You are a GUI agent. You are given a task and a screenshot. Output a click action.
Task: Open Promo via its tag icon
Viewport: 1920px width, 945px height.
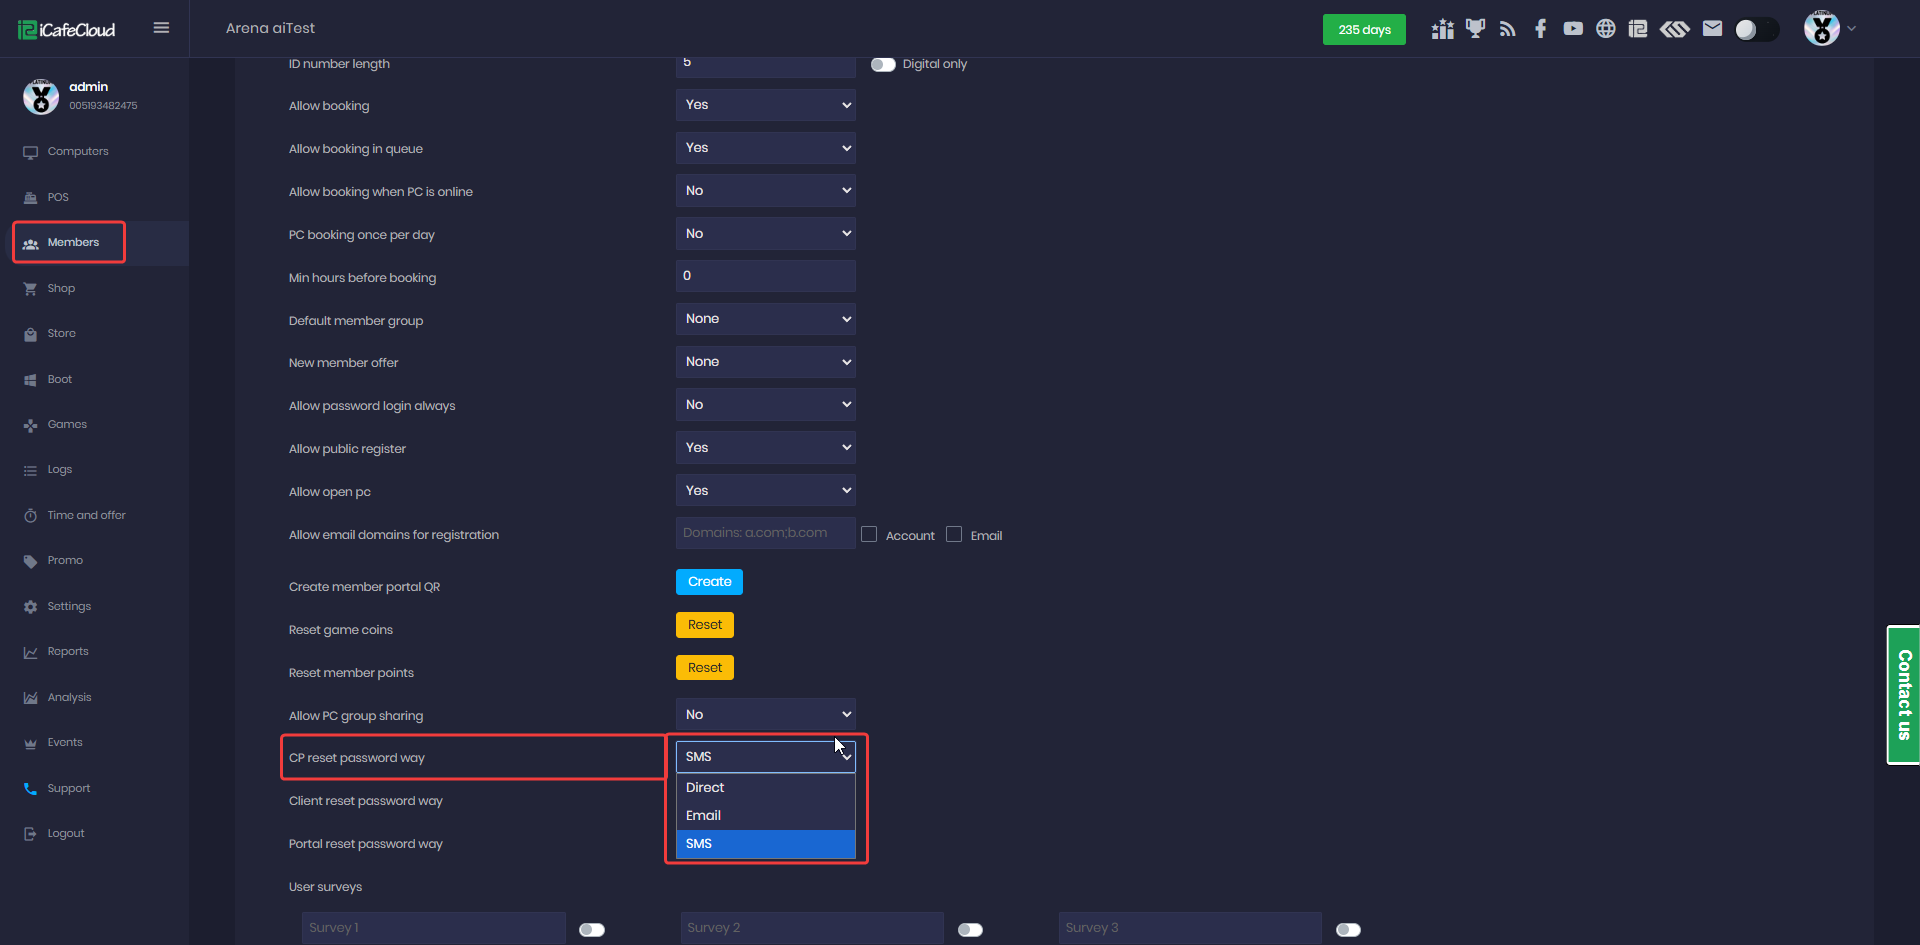tap(30, 561)
